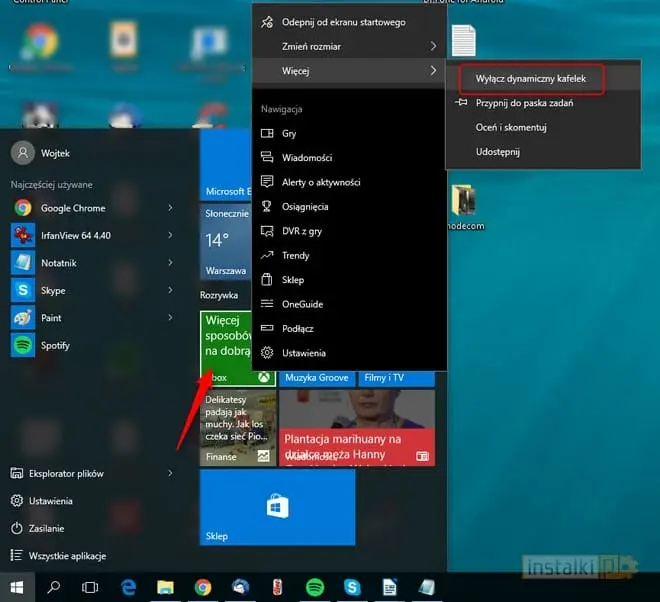Open Wszystkie aplikacje list
Image resolution: width=660 pixels, height=602 pixels.
66,556
